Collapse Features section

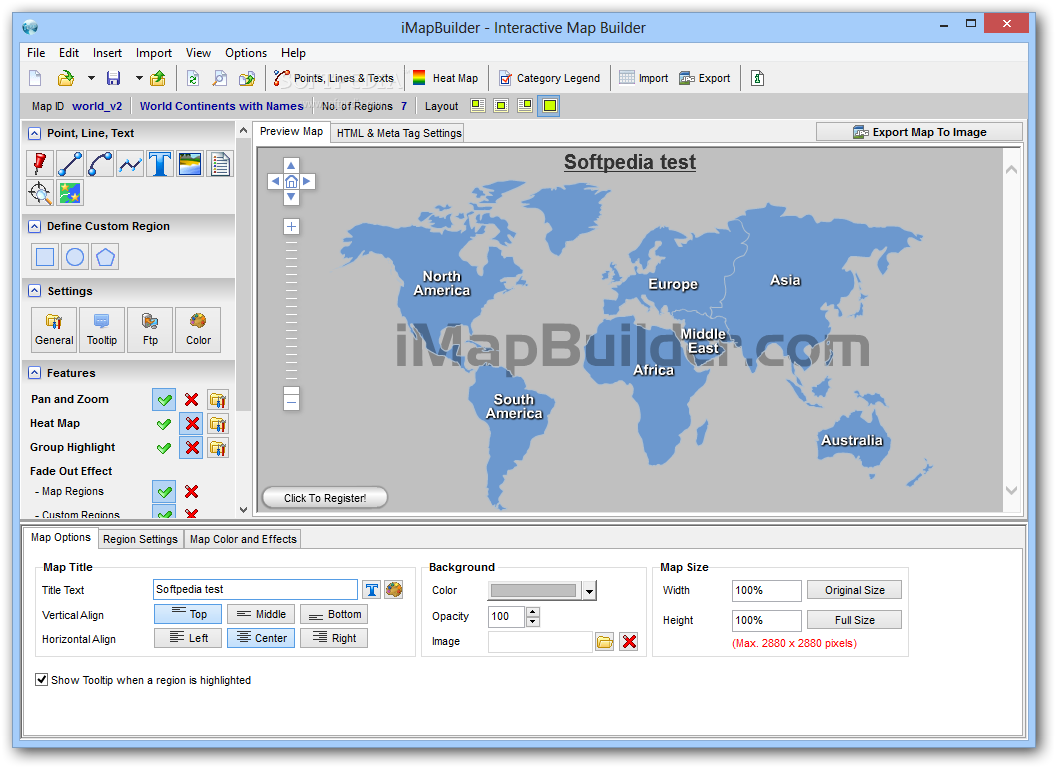coord(34,373)
